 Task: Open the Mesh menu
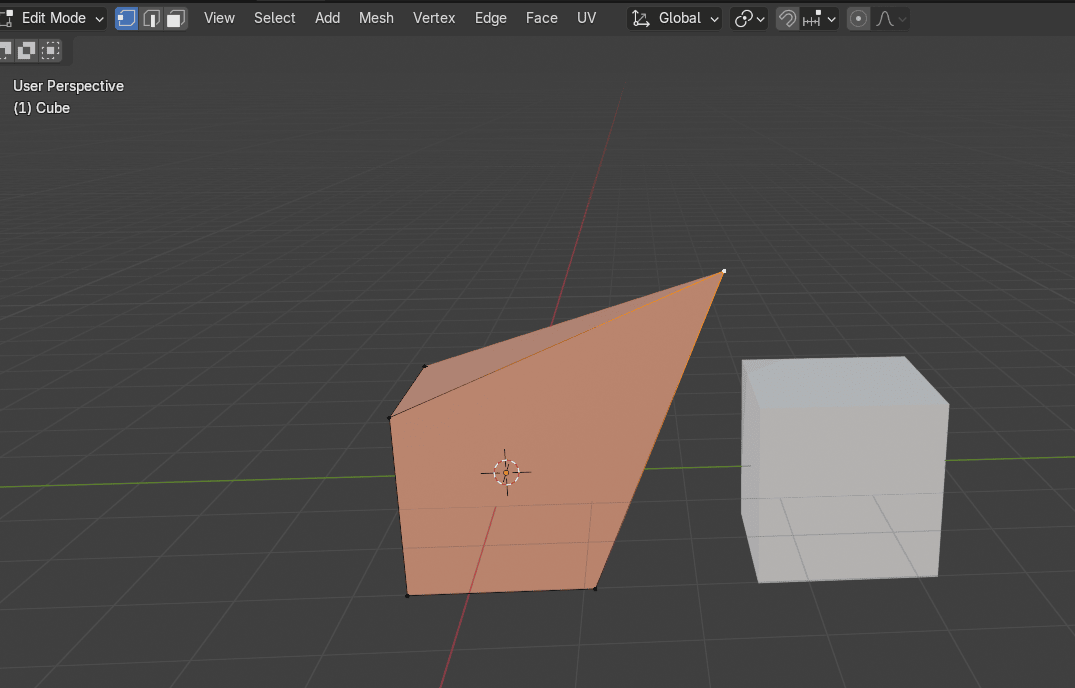376,18
